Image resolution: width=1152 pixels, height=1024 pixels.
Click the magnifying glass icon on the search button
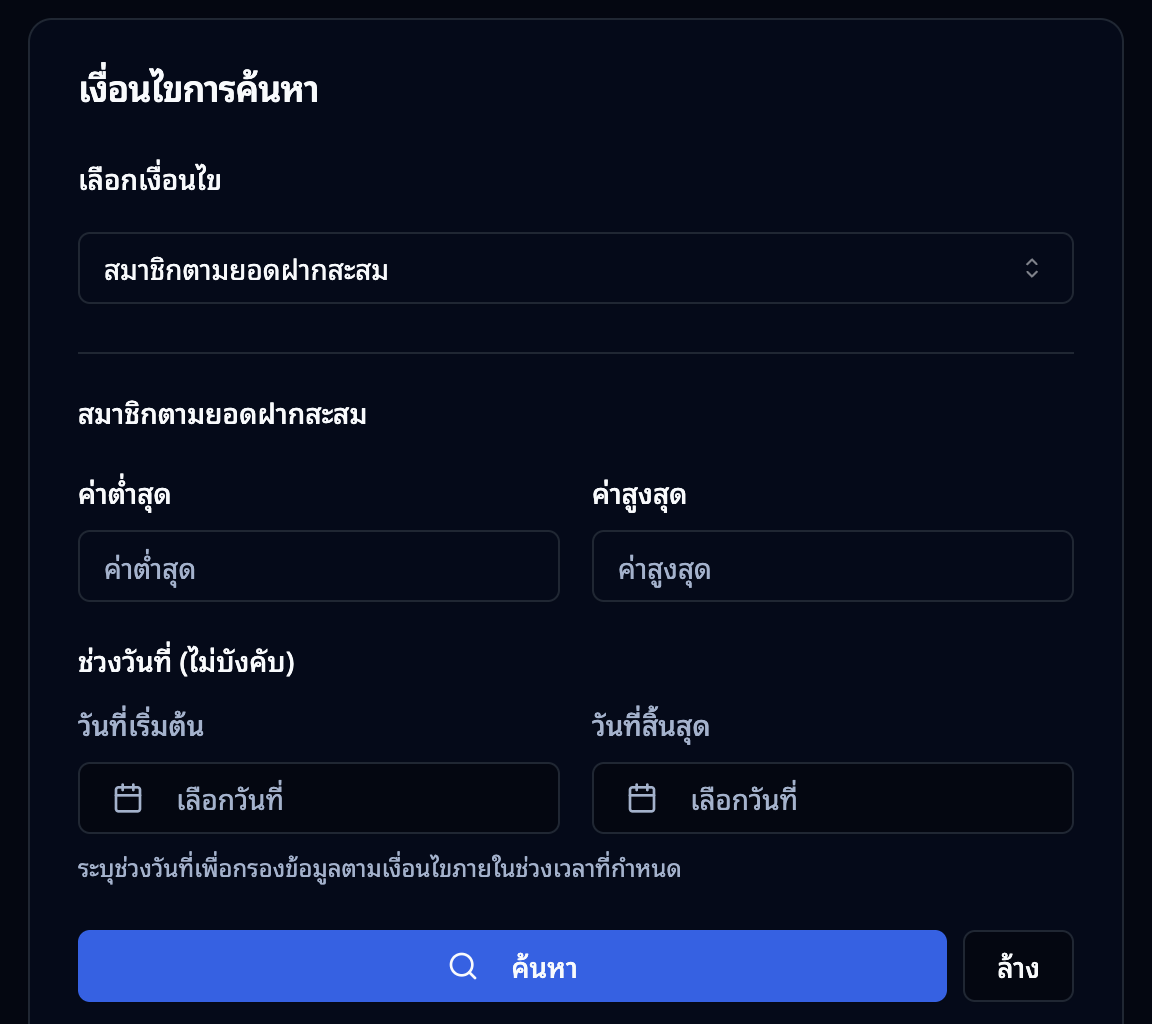[x=462, y=965]
